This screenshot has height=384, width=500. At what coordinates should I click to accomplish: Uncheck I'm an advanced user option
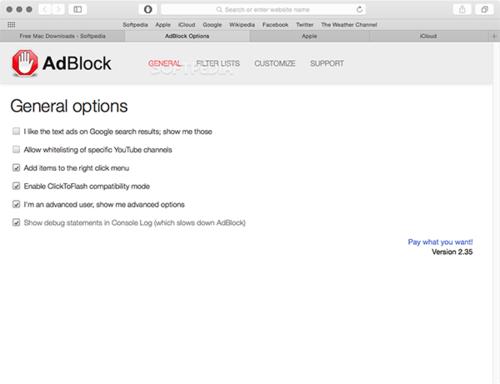(x=16, y=204)
